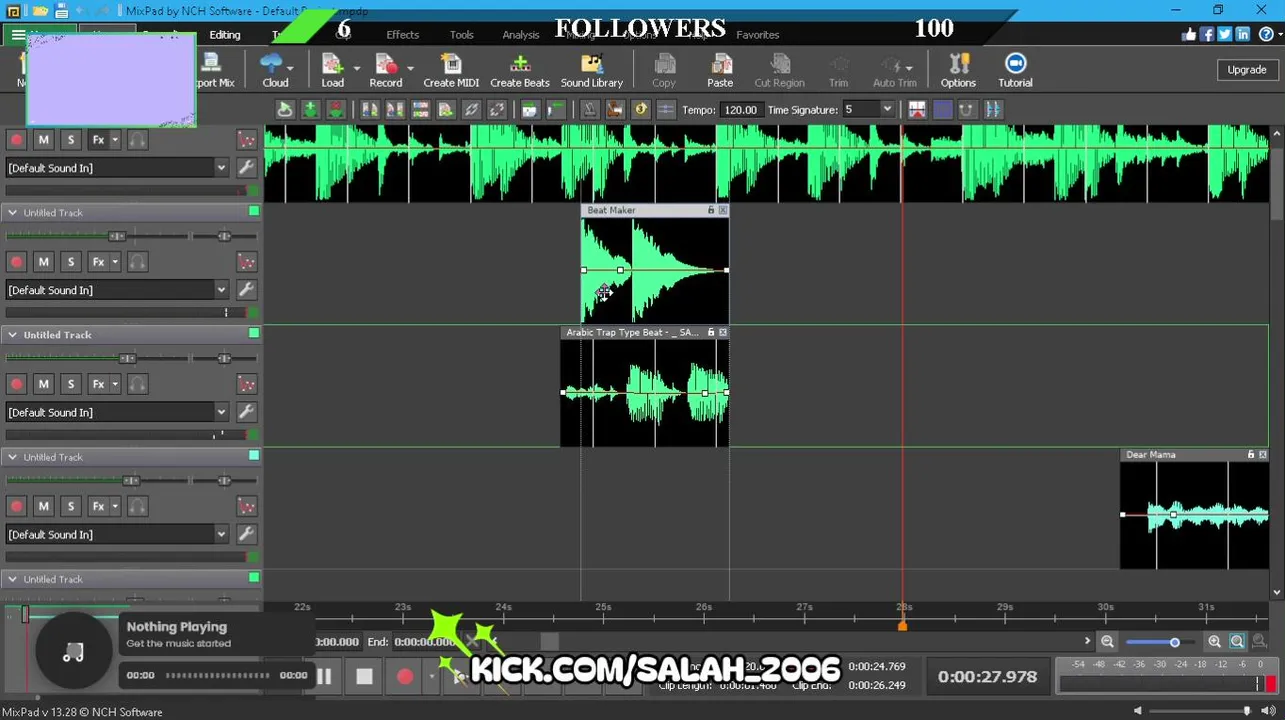Click the red record transport button
The height and width of the screenshot is (720, 1285).
[x=404, y=676]
